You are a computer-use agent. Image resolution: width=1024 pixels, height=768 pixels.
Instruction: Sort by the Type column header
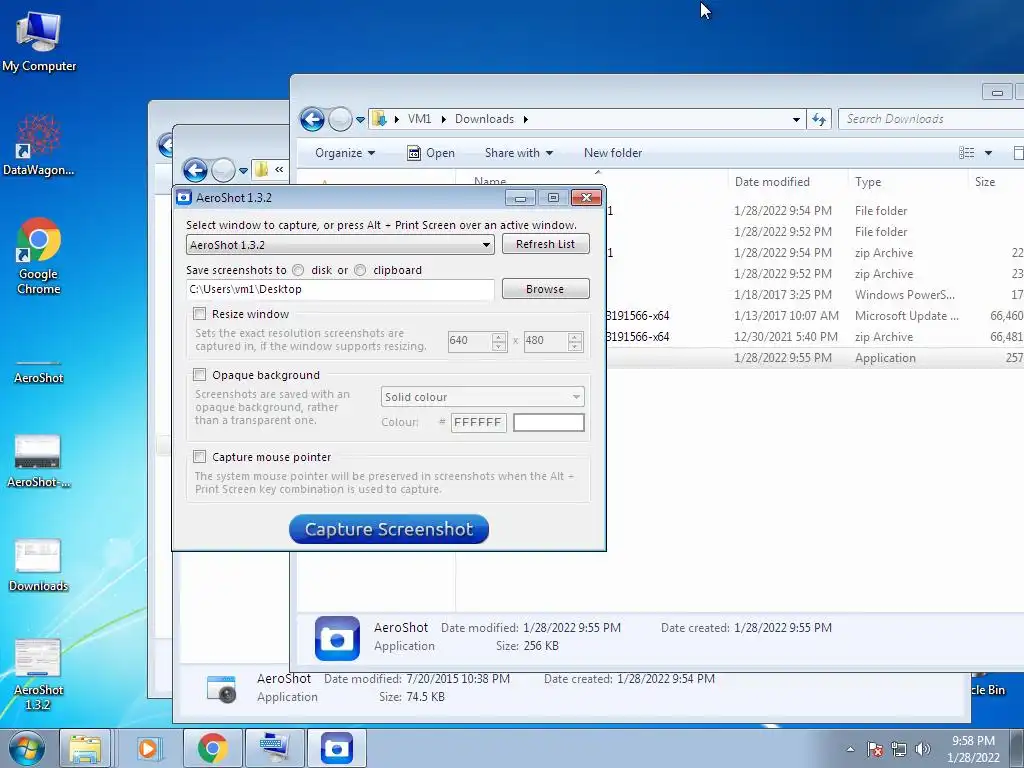(x=908, y=182)
